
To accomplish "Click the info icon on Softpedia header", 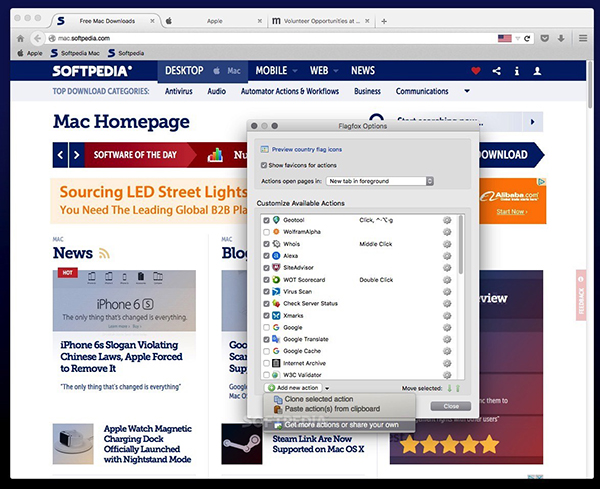I will coord(517,71).
